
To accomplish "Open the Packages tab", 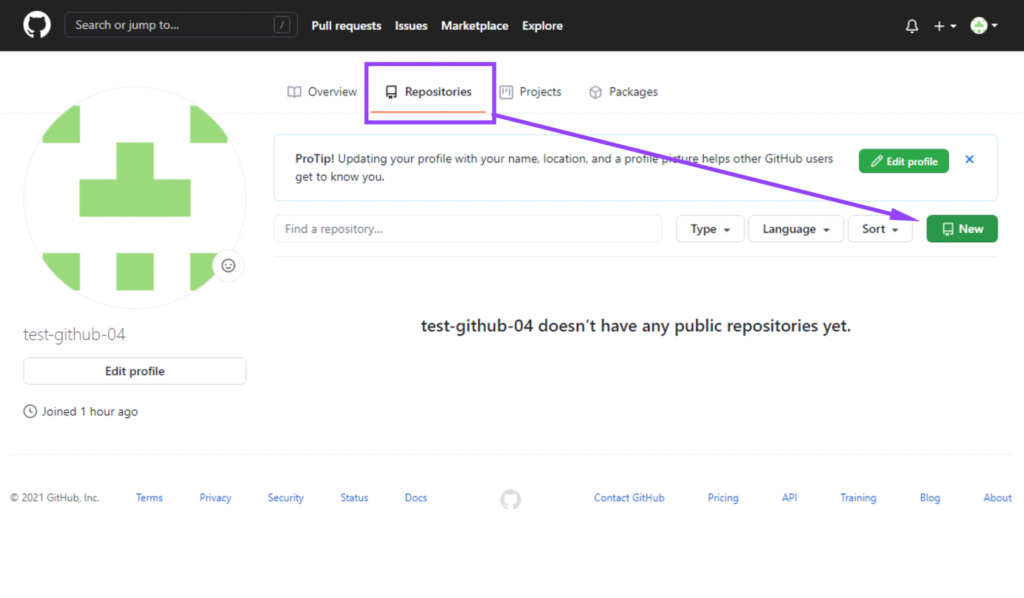I will (x=623, y=92).
